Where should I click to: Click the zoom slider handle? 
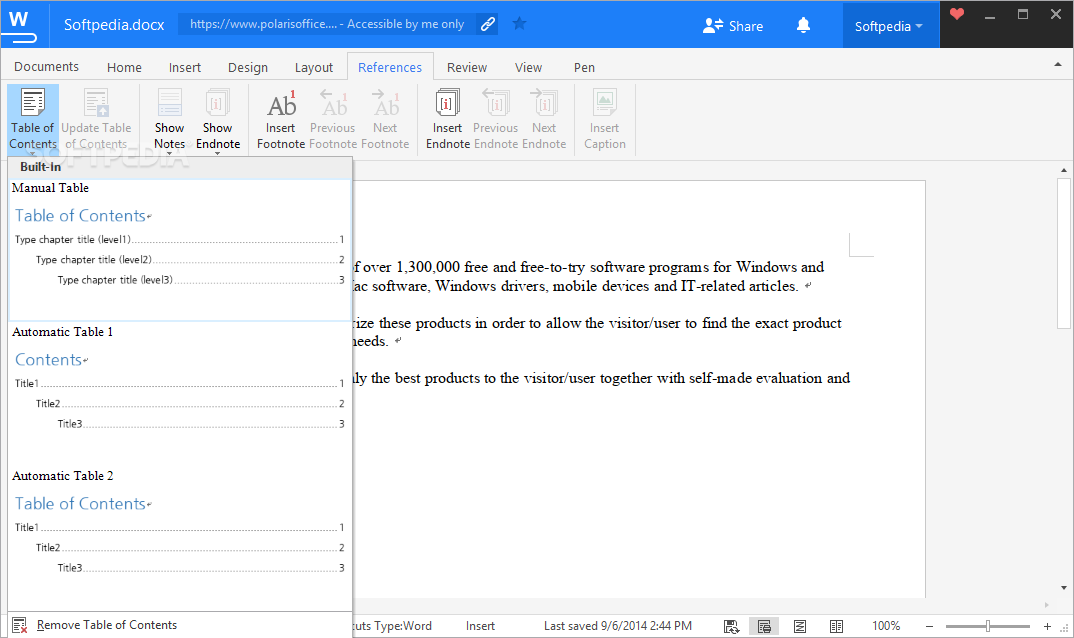[988, 626]
